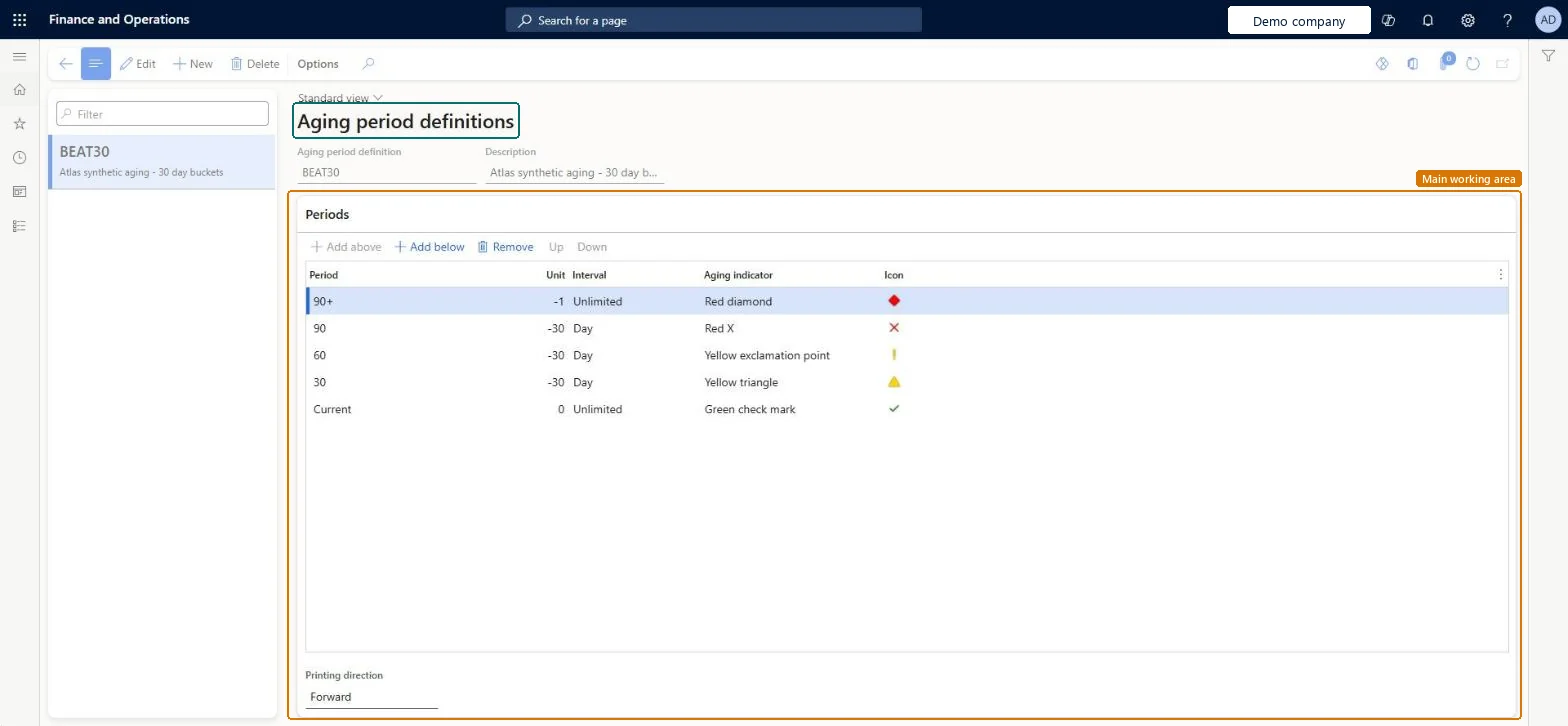
Task: Open Power Apps diamond icon
Action: [1382, 64]
